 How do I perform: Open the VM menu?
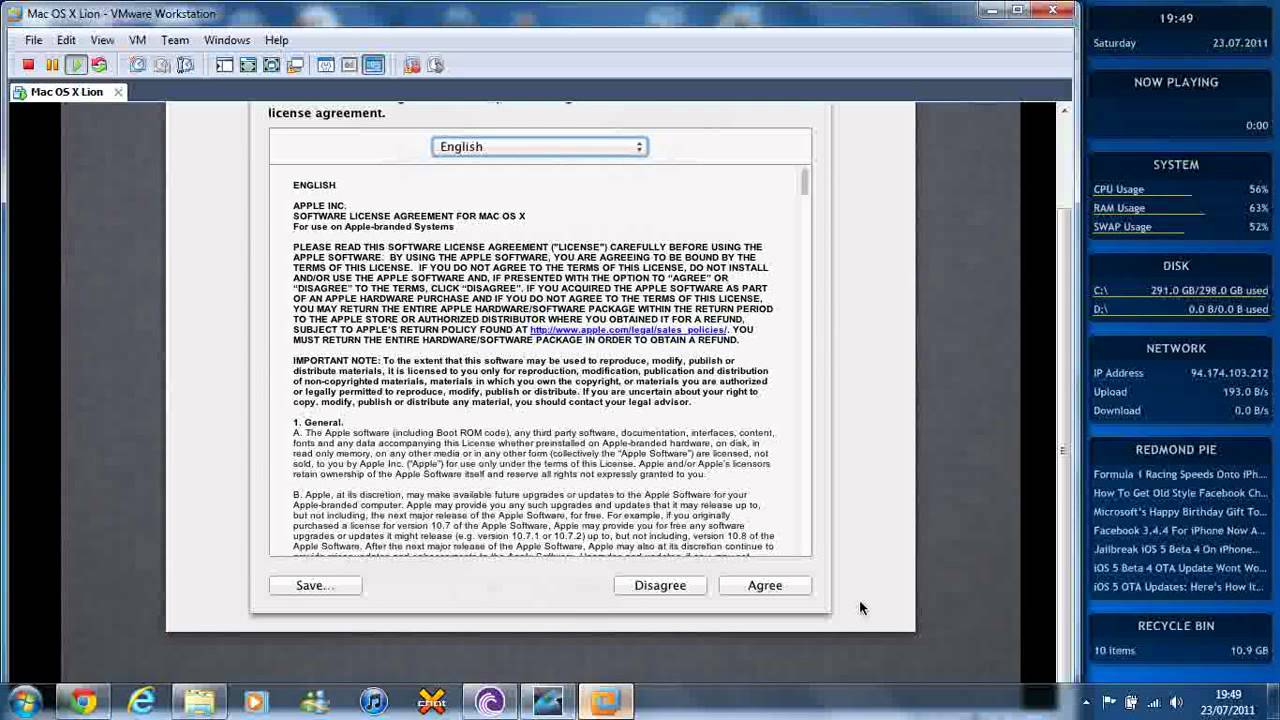[137, 40]
